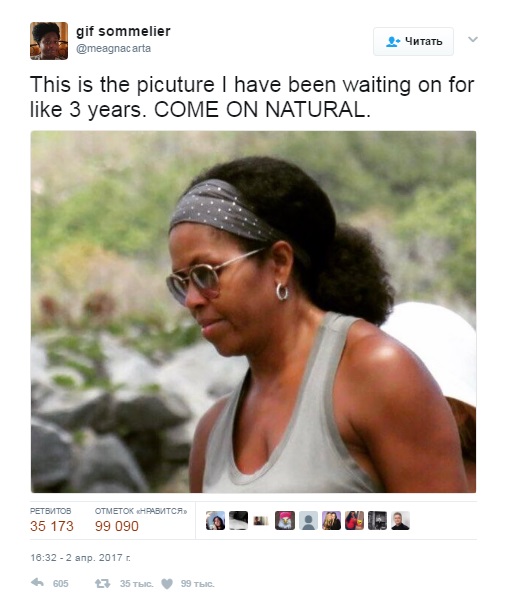
Task: Open the default grey silhouette avatar
Action: [308, 520]
